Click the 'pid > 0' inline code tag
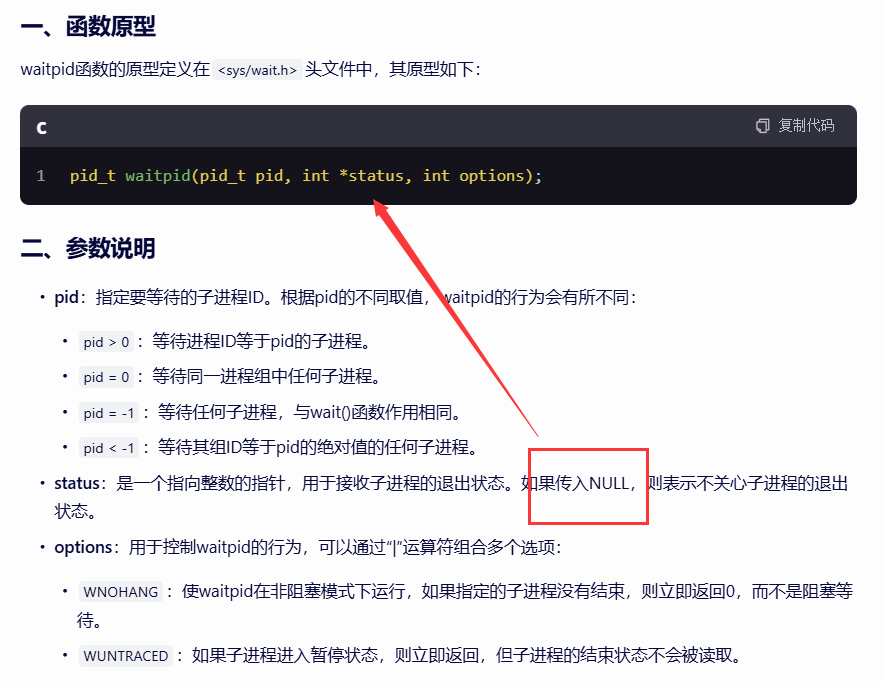 106,342
